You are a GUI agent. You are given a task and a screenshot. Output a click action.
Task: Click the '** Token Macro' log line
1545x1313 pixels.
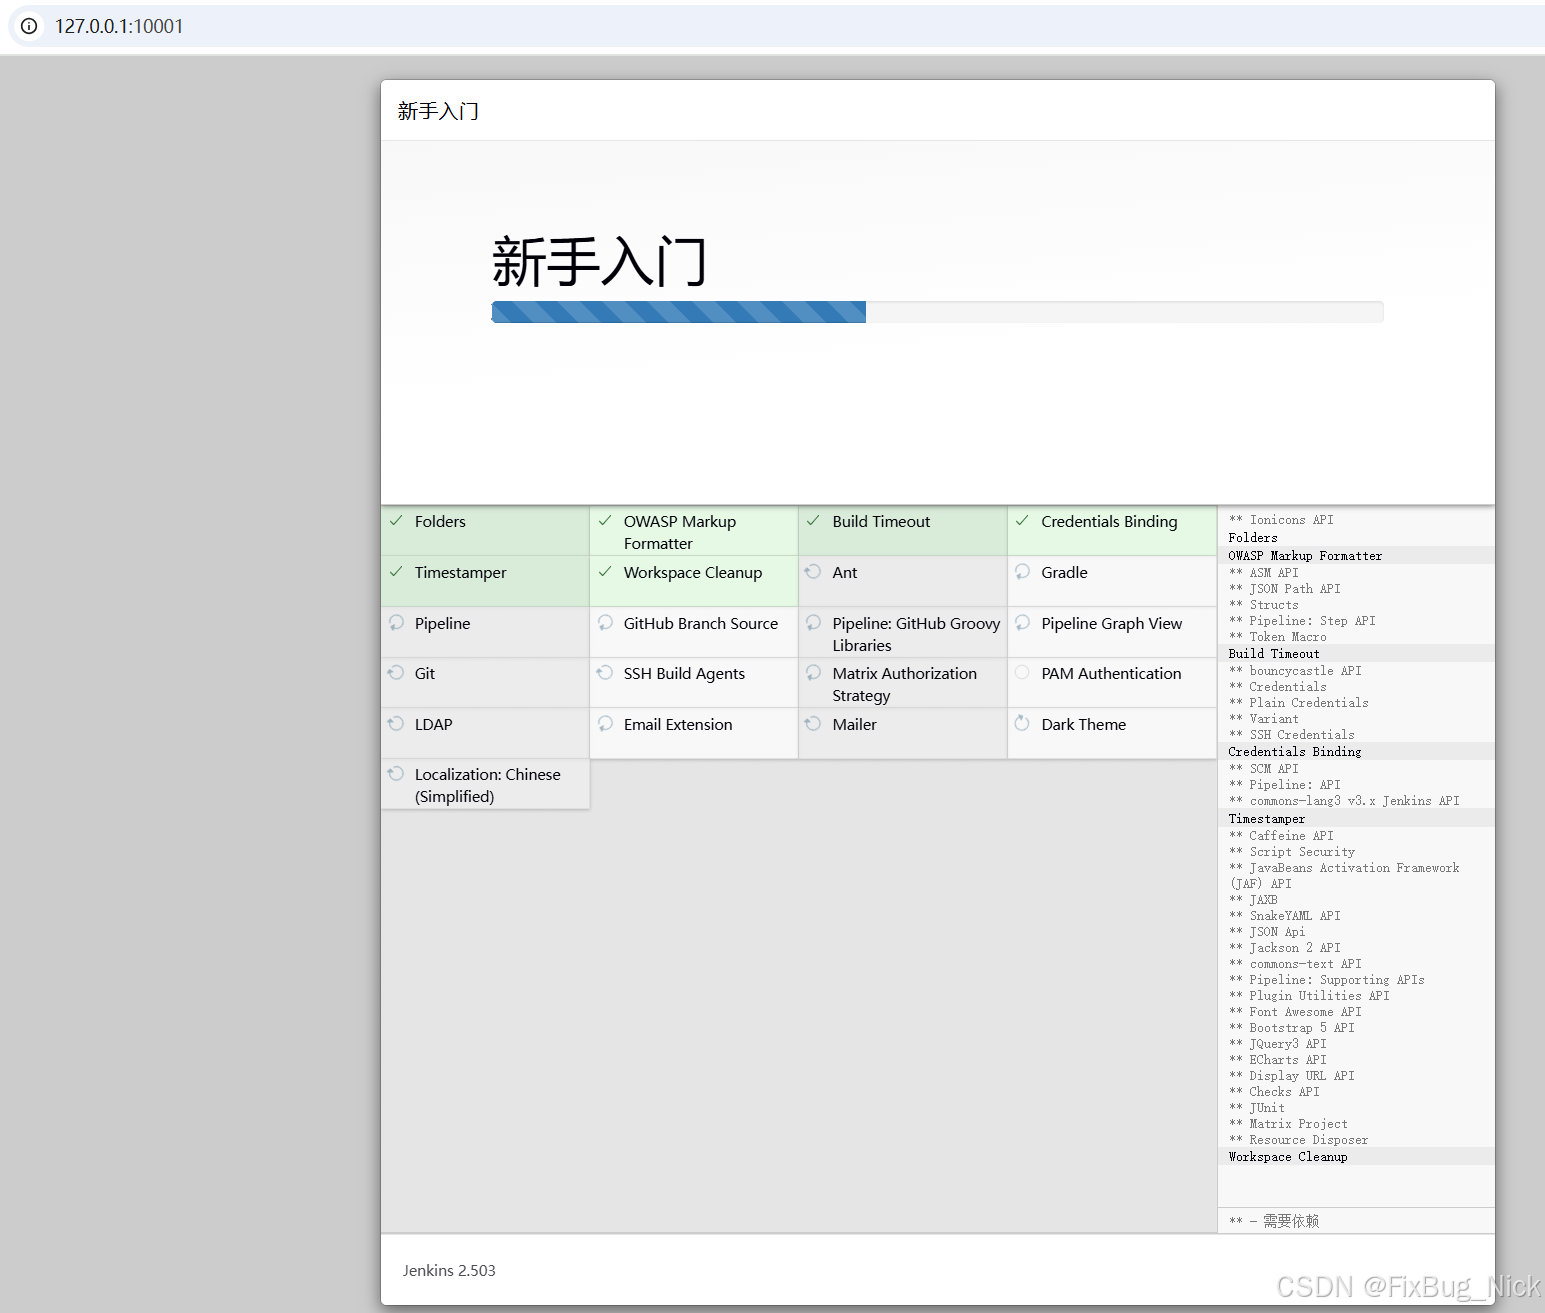coord(1278,637)
